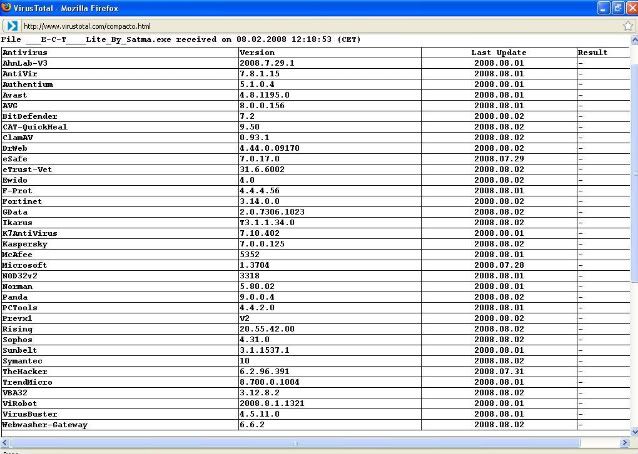Select the NOD32v2 antivirus name
Image resolution: width=638 pixels, height=454 pixels.
(20, 276)
